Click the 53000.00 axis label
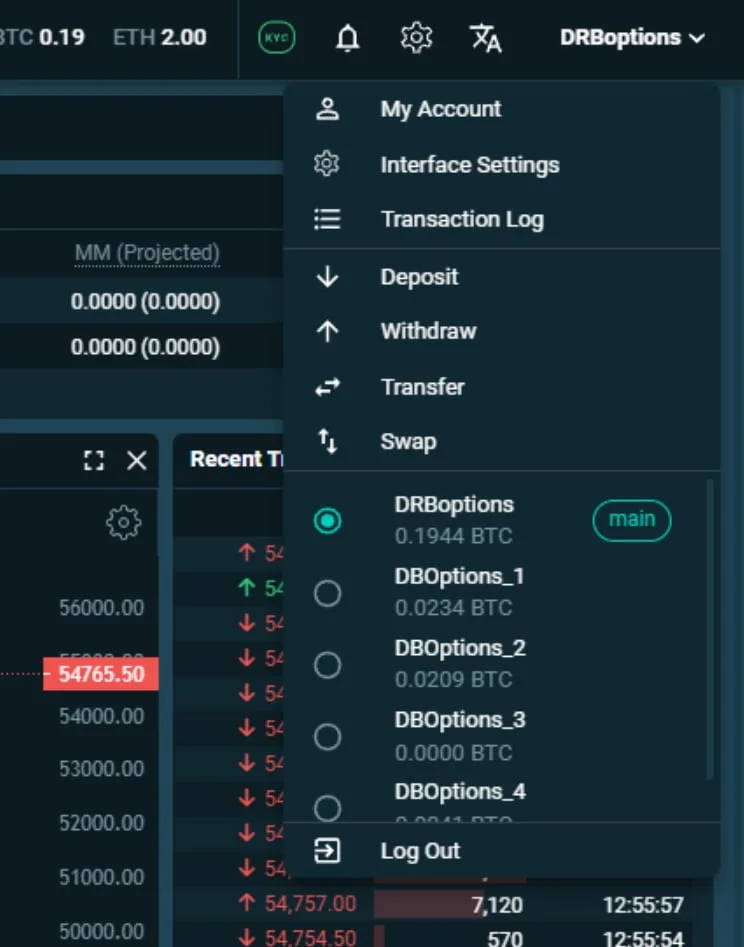The height and width of the screenshot is (947, 744). coord(101,769)
